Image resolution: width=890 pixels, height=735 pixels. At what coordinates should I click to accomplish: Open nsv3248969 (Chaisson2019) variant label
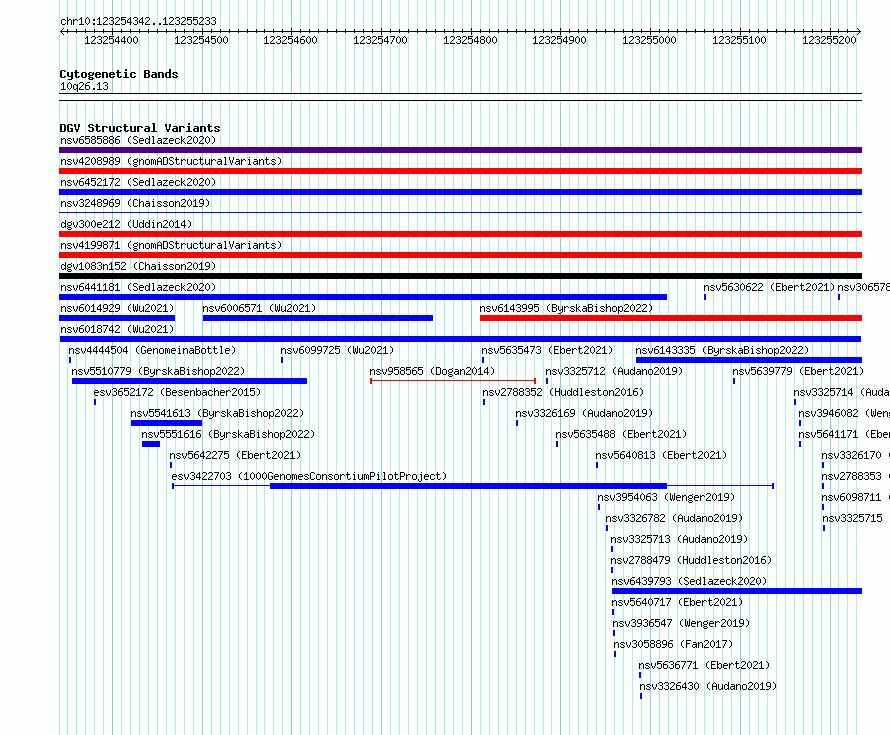(x=135, y=203)
